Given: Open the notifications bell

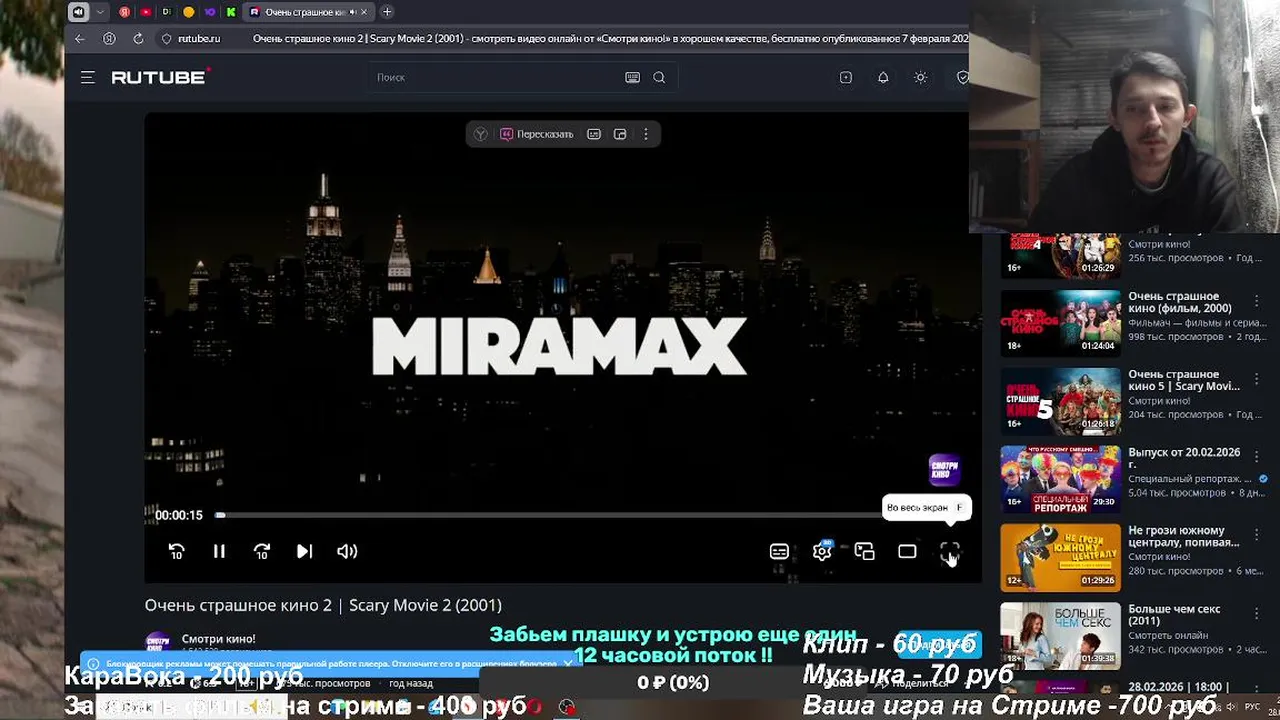Looking at the screenshot, I should click(x=883, y=77).
